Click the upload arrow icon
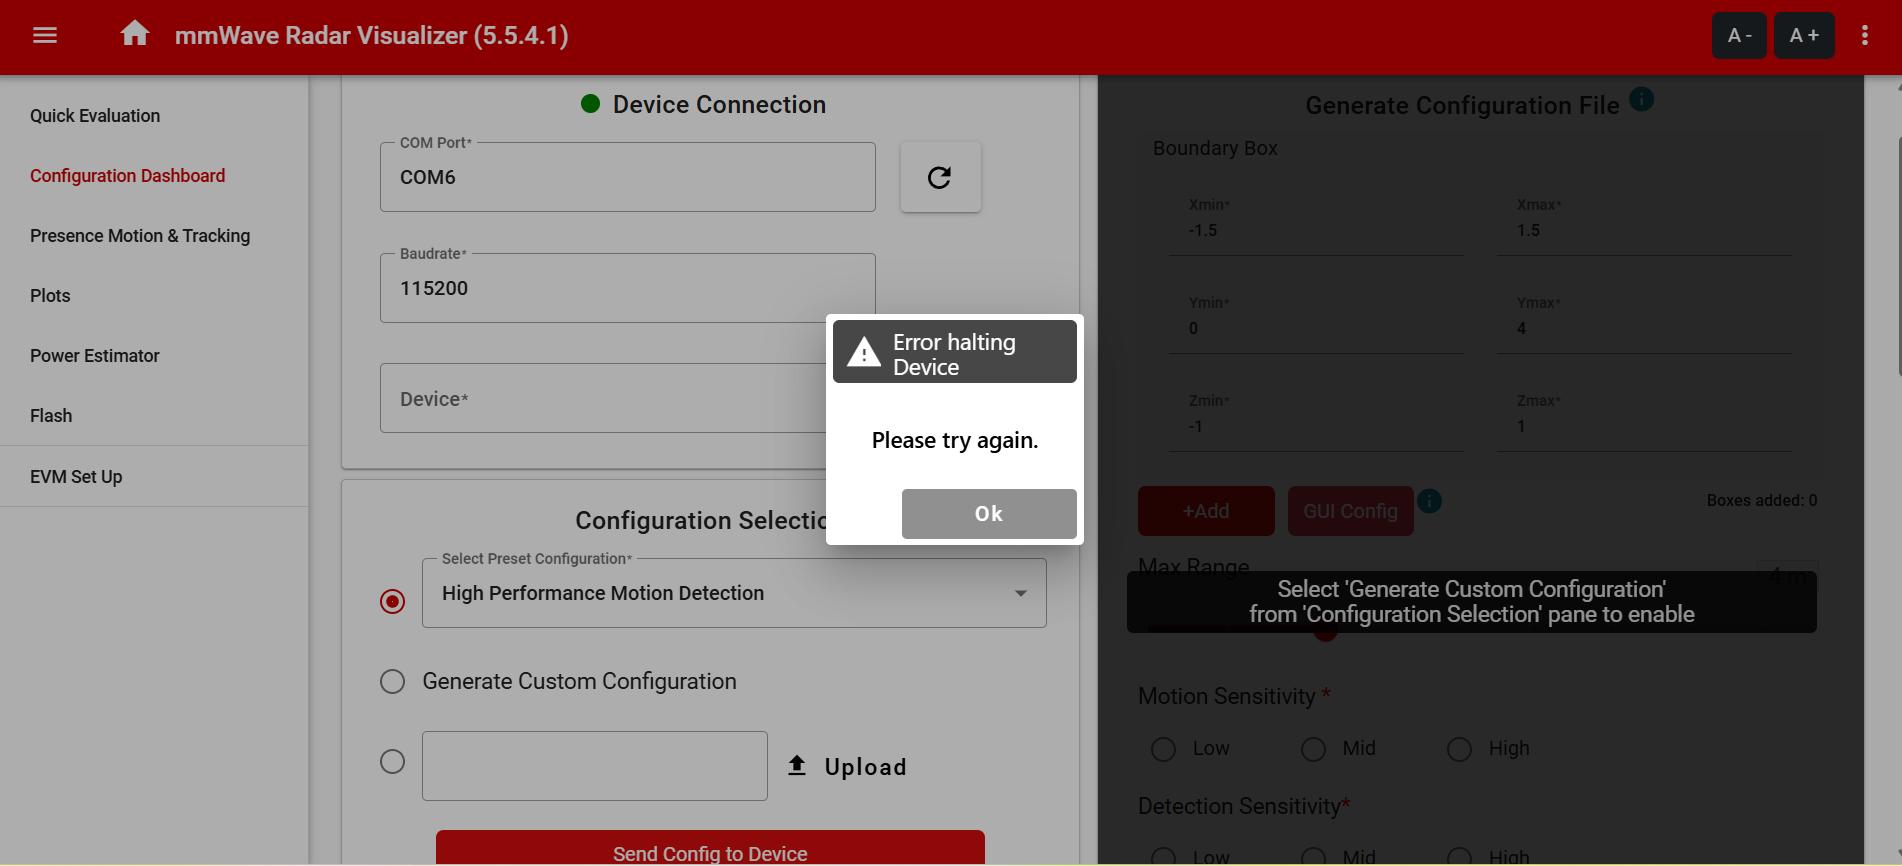 pos(797,766)
